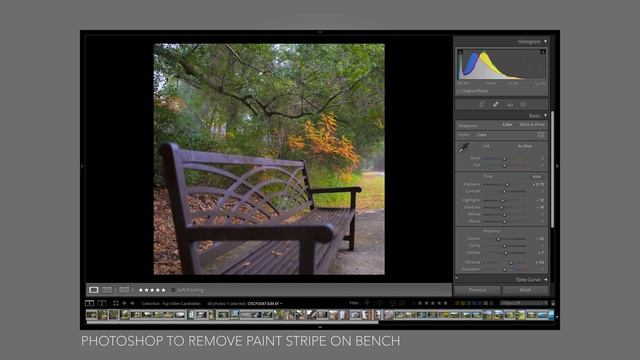Adjust the Blacks slider handle
Screen dimensions: 640x360
pyautogui.click(x=504, y=221)
